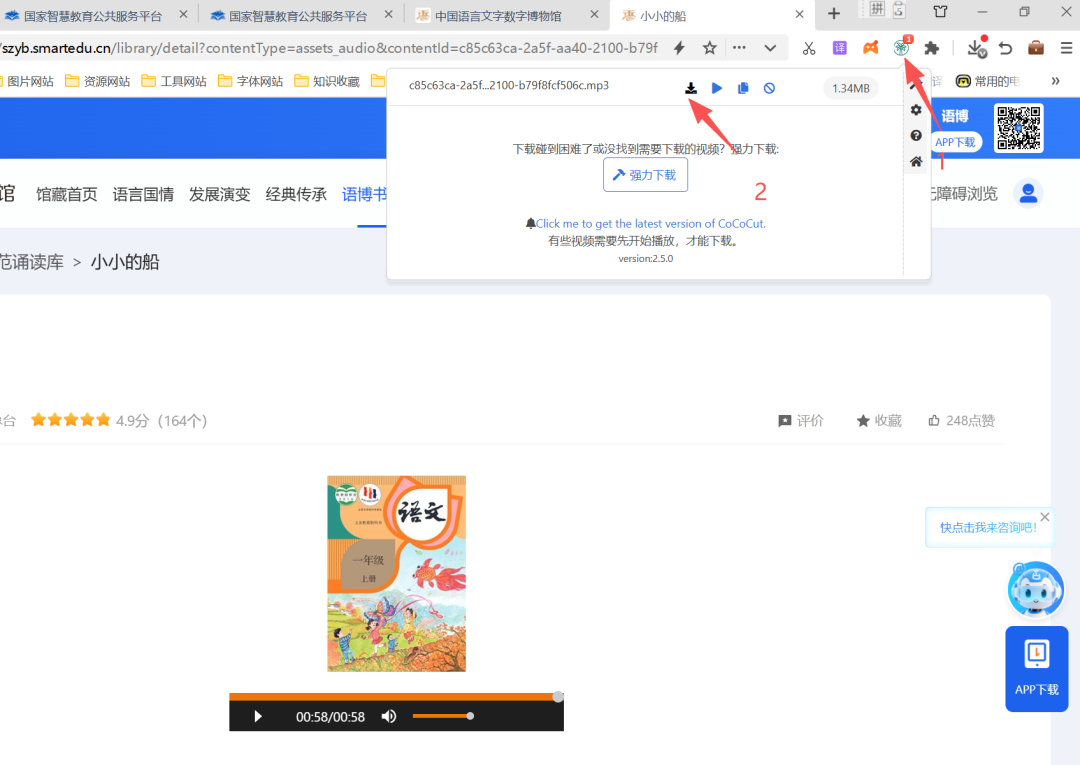Open the CoCoCut settings gear icon
1080x765 pixels.
point(916,110)
